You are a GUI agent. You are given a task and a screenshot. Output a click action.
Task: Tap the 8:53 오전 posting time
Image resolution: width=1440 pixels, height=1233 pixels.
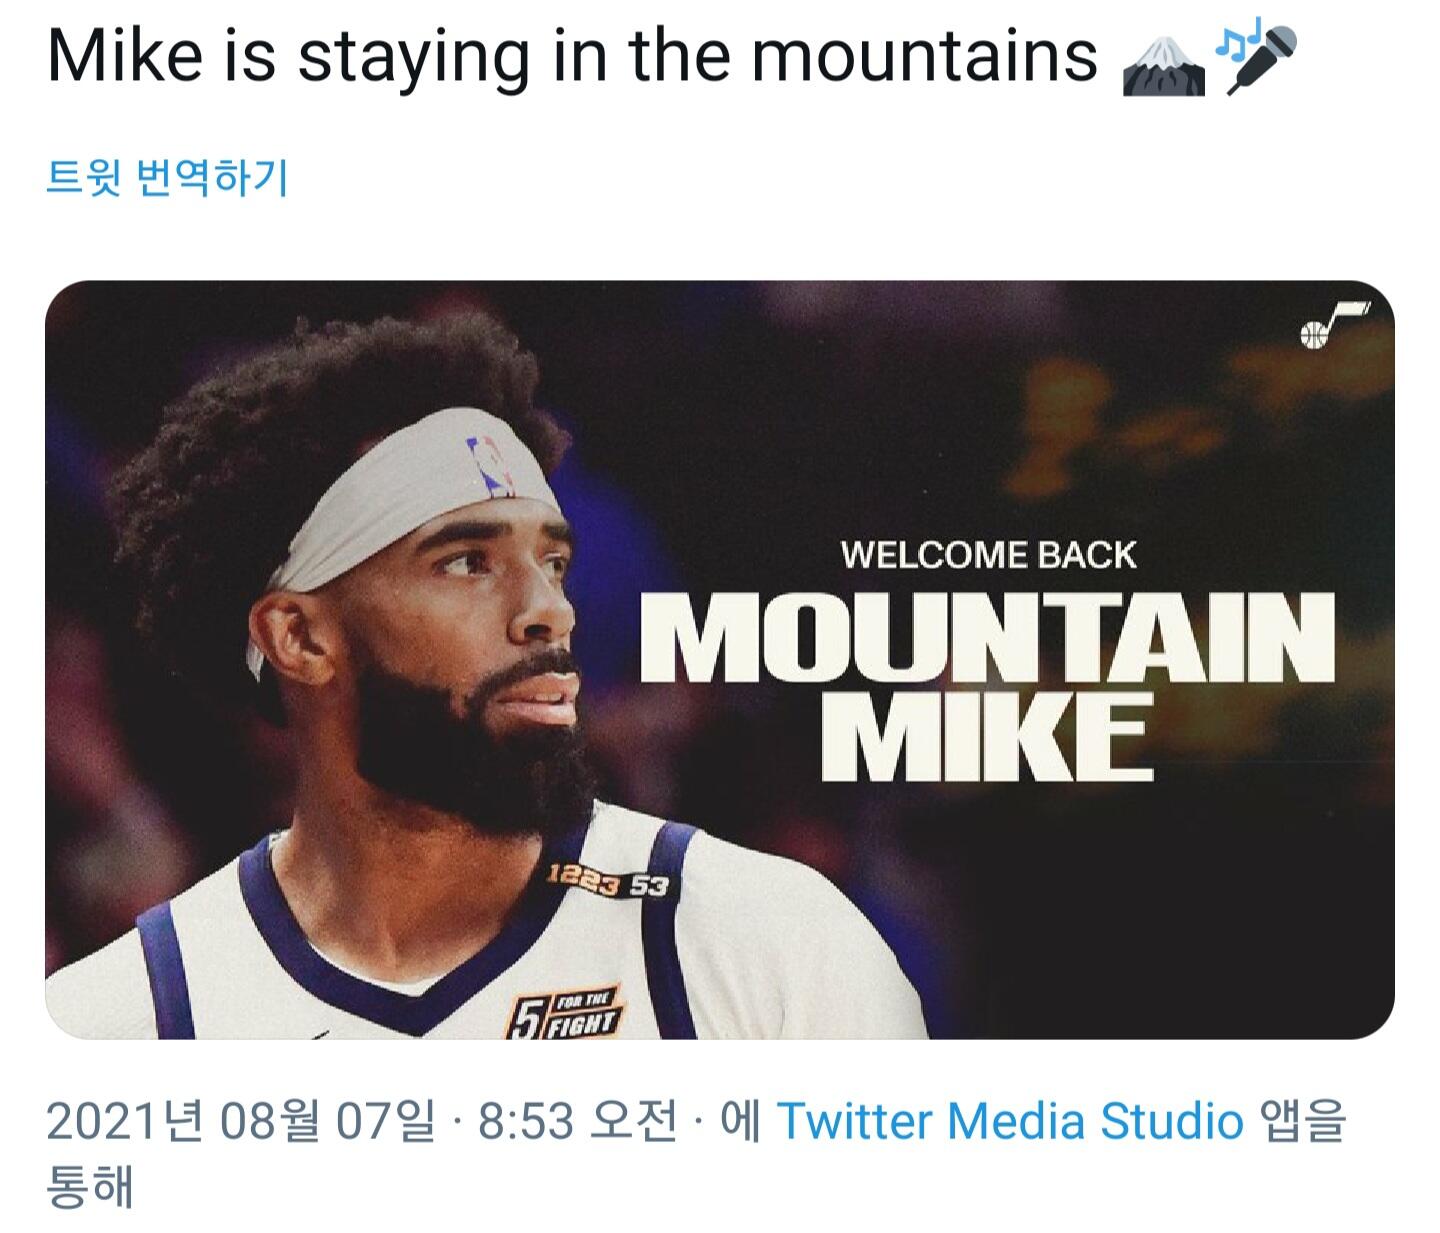[x=577, y=1121]
